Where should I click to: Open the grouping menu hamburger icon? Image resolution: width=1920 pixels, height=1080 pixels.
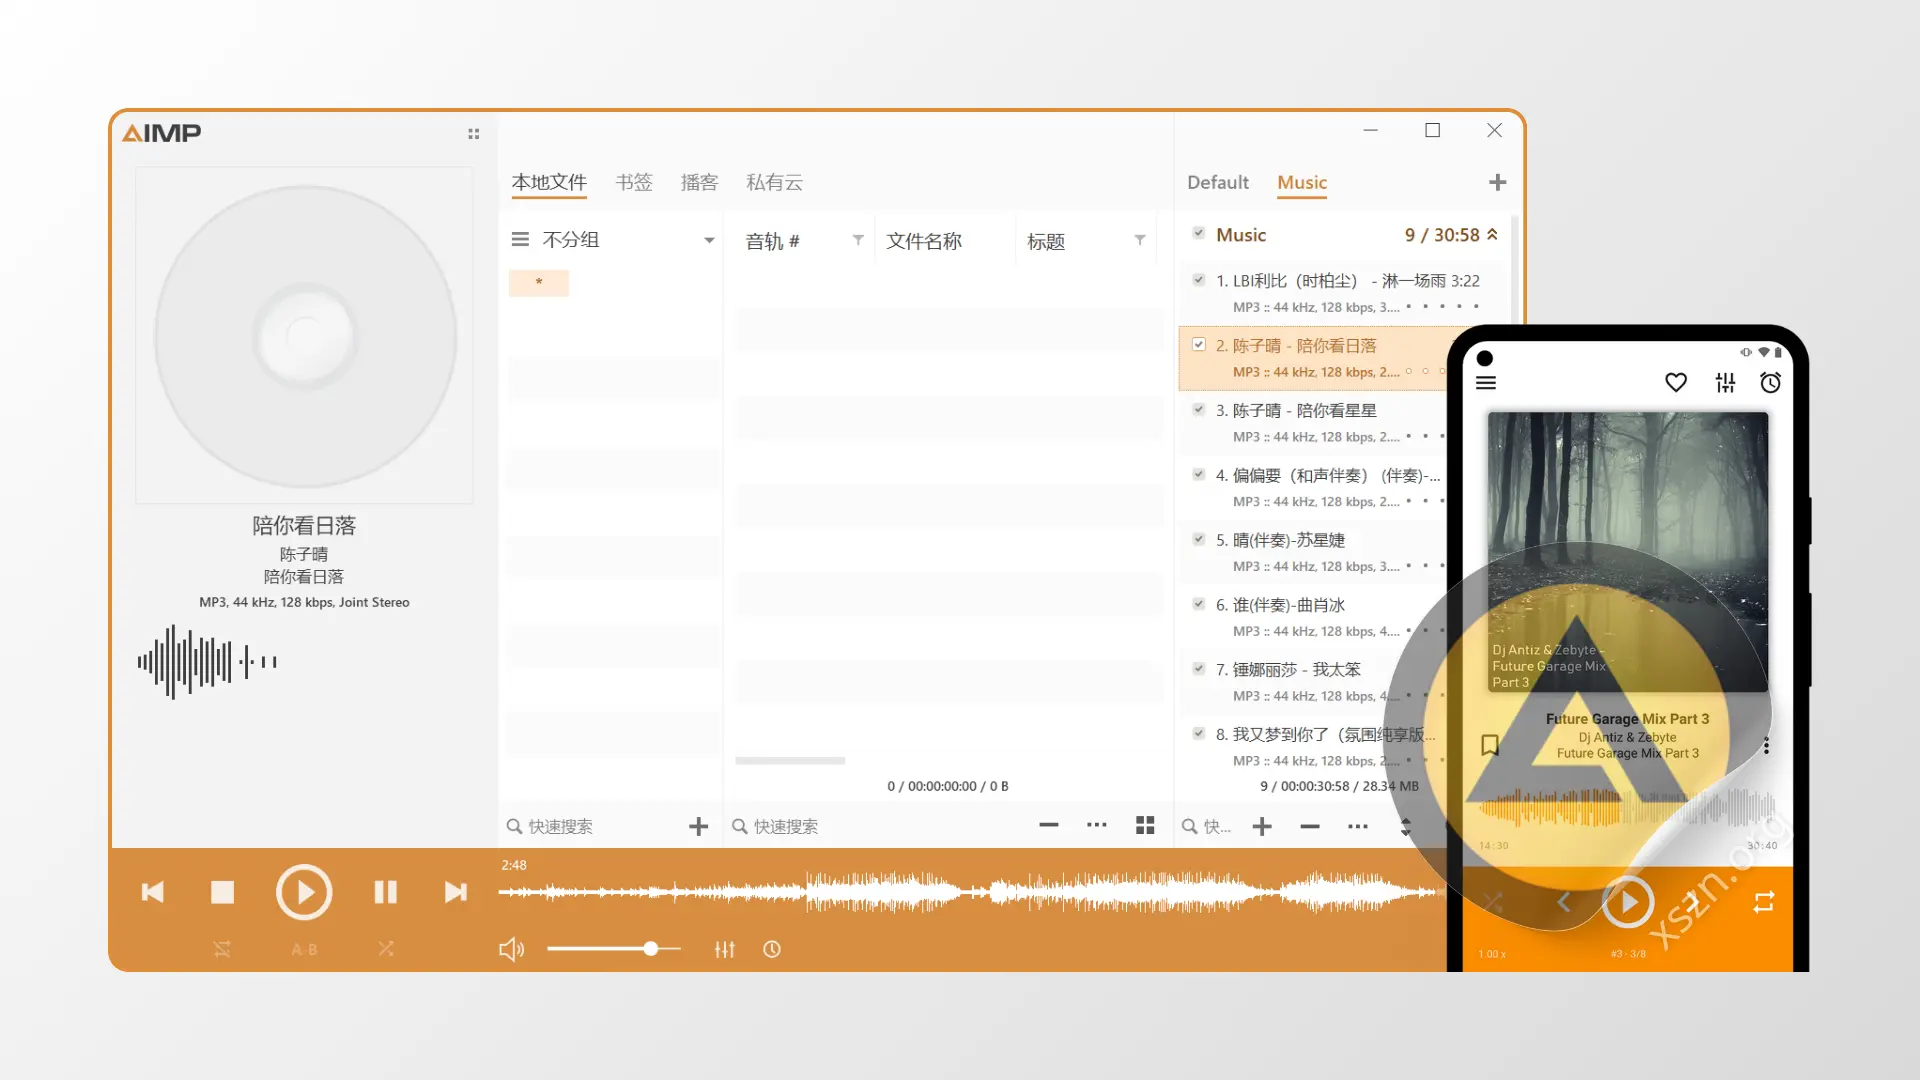click(520, 239)
